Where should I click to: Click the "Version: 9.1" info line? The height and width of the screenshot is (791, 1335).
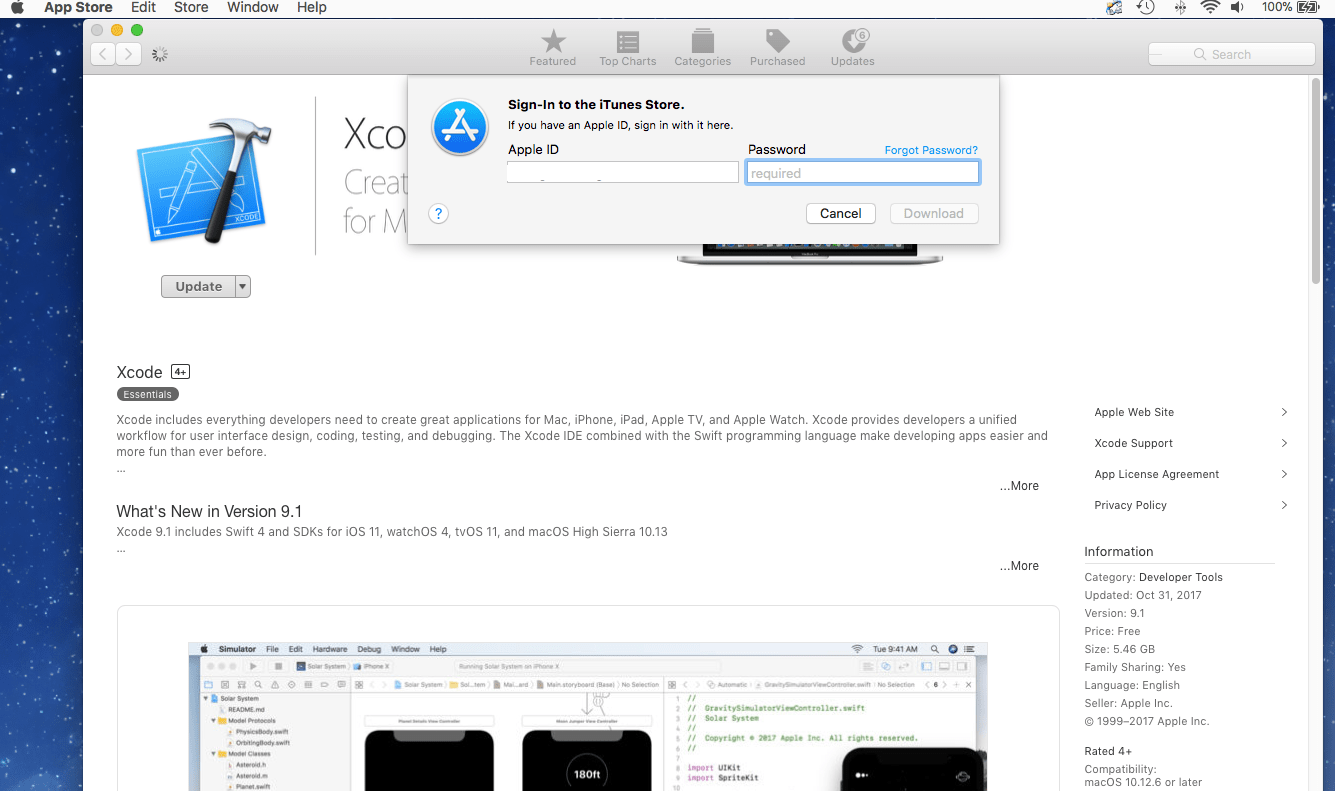(1114, 613)
